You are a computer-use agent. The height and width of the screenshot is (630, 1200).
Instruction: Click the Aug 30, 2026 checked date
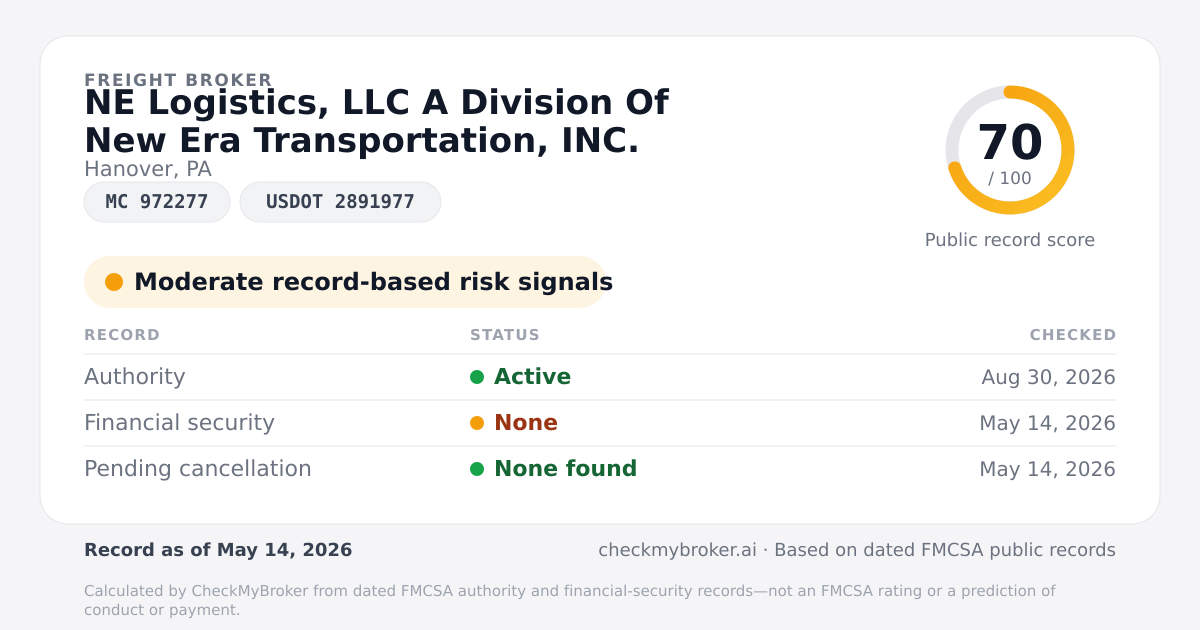[1048, 378]
